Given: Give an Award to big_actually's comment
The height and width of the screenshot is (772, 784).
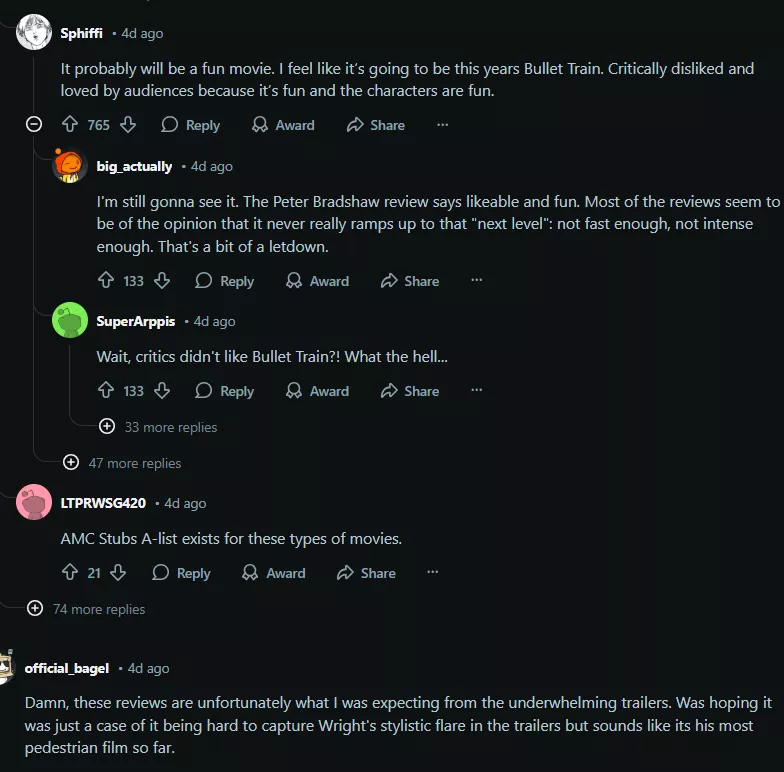Looking at the screenshot, I should point(317,281).
